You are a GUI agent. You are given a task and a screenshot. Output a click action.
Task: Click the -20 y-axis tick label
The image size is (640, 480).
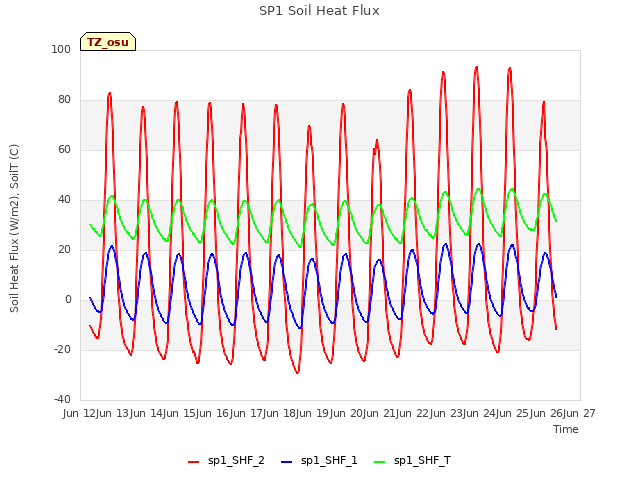click(62, 349)
